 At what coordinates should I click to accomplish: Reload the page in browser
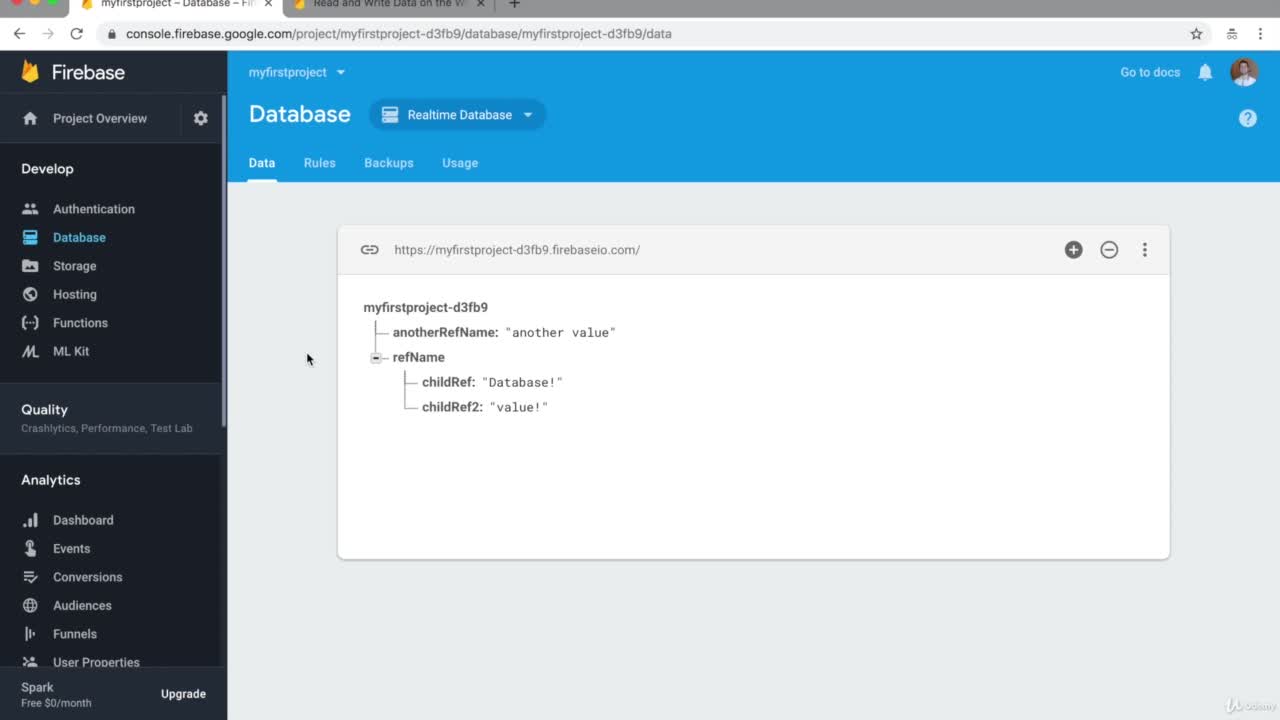[x=76, y=33]
